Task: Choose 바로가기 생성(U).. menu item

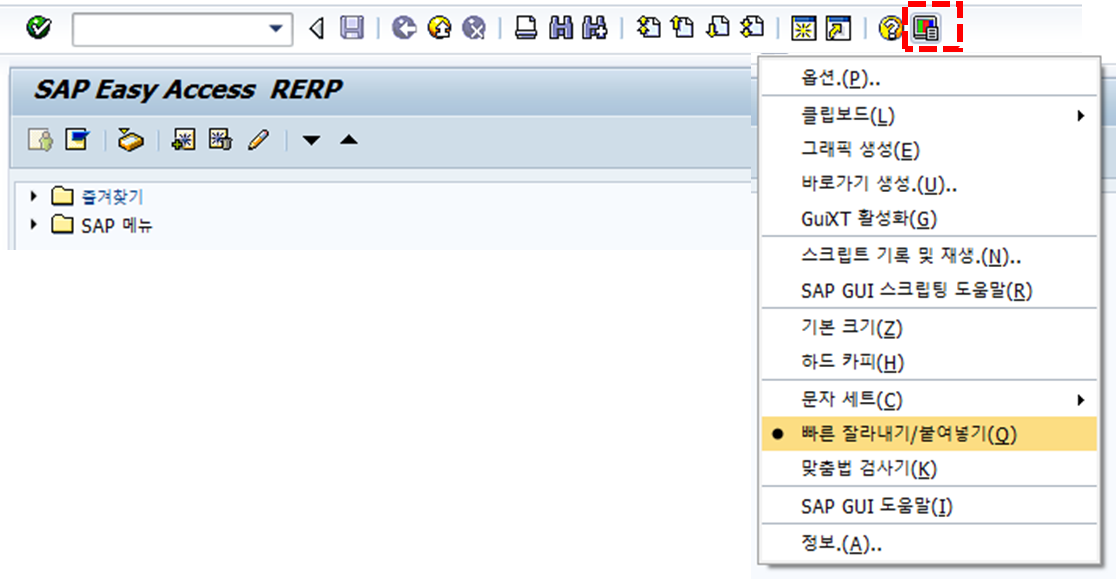Action: (930, 184)
